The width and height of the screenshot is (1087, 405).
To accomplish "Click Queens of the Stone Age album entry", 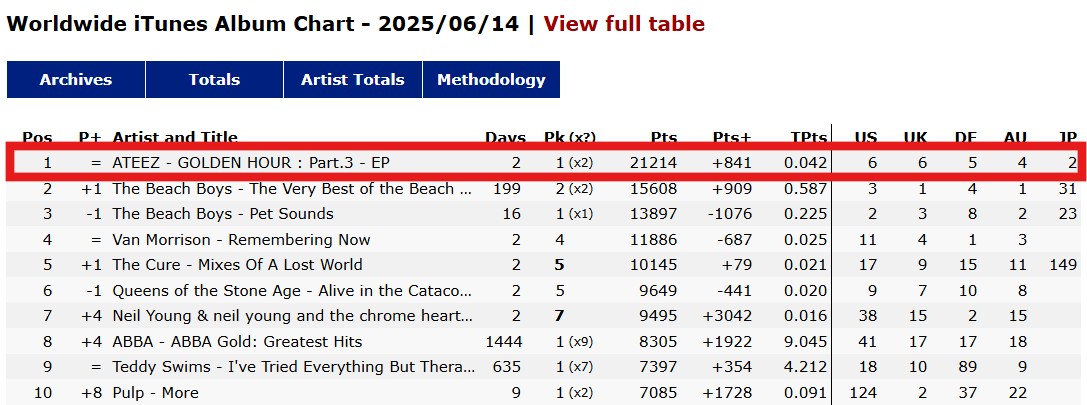I will (293, 291).
